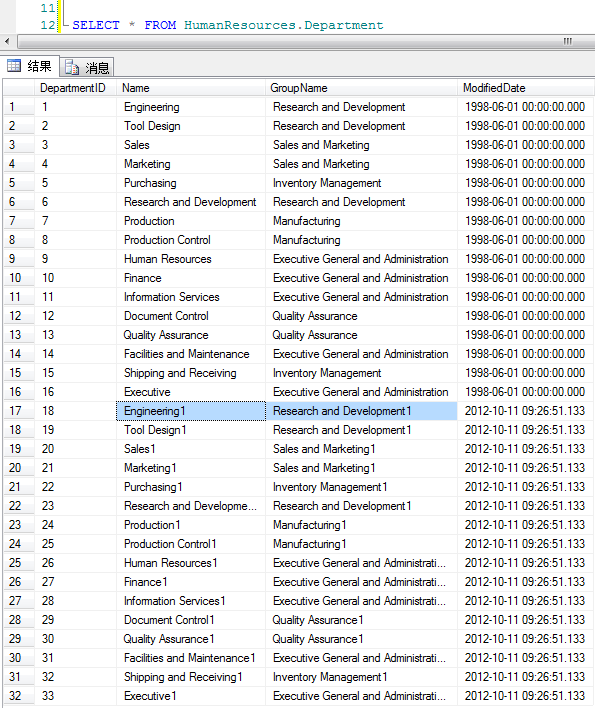
Task: Collapse the SQL code outline marker at line 12
Action: coord(65,25)
